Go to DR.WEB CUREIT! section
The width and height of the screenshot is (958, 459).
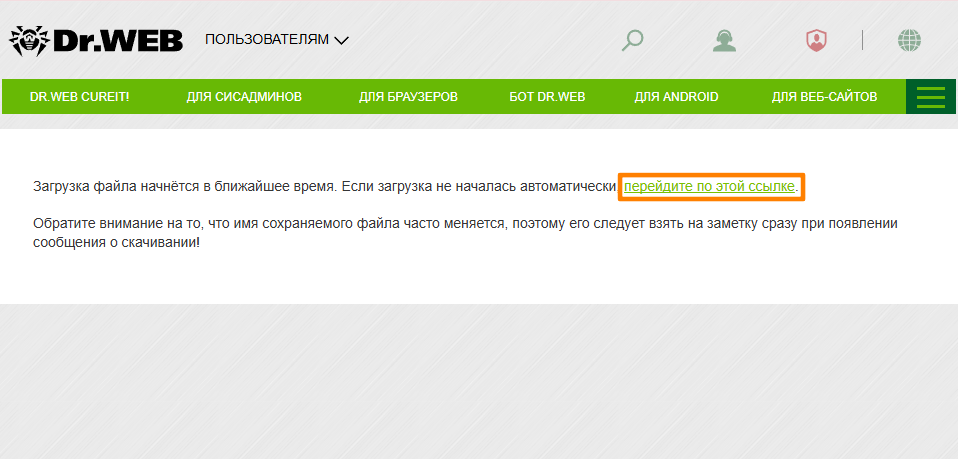tap(79, 97)
